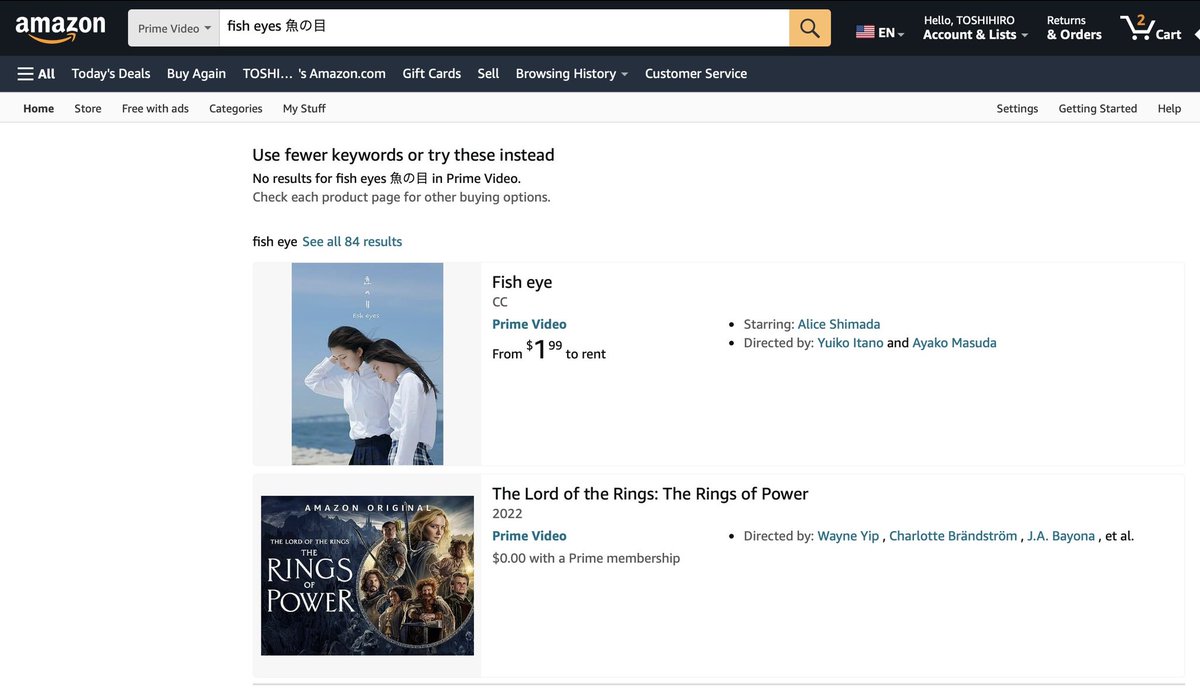Open Gift Cards
This screenshot has width=1200, height=700.
pyautogui.click(x=432, y=74)
